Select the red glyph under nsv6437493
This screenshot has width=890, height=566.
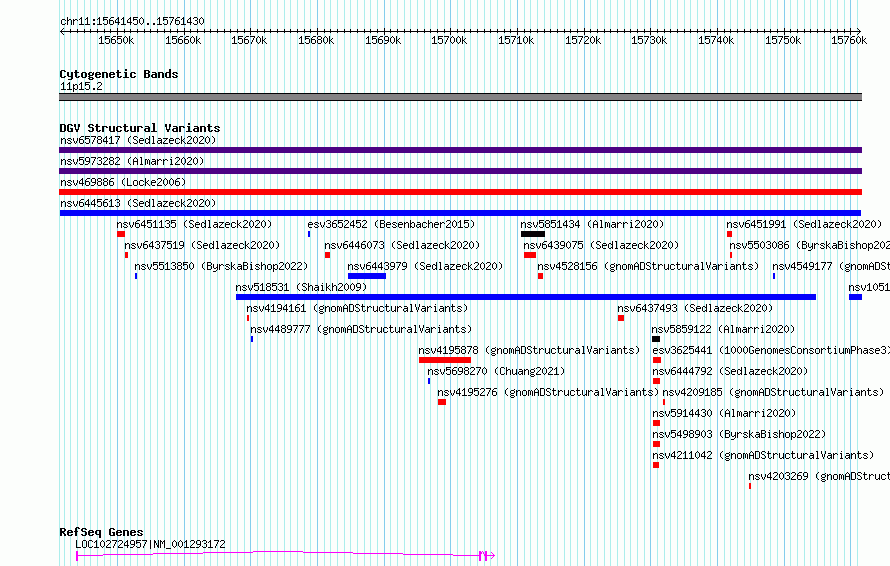point(621,318)
